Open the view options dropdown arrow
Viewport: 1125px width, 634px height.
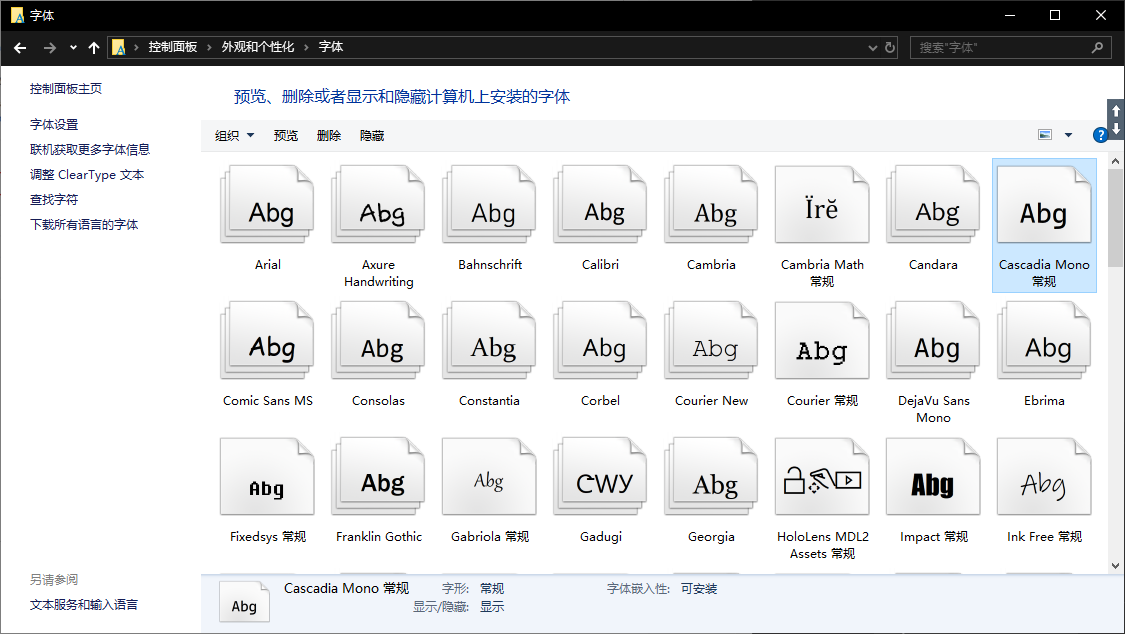pos(1068,134)
